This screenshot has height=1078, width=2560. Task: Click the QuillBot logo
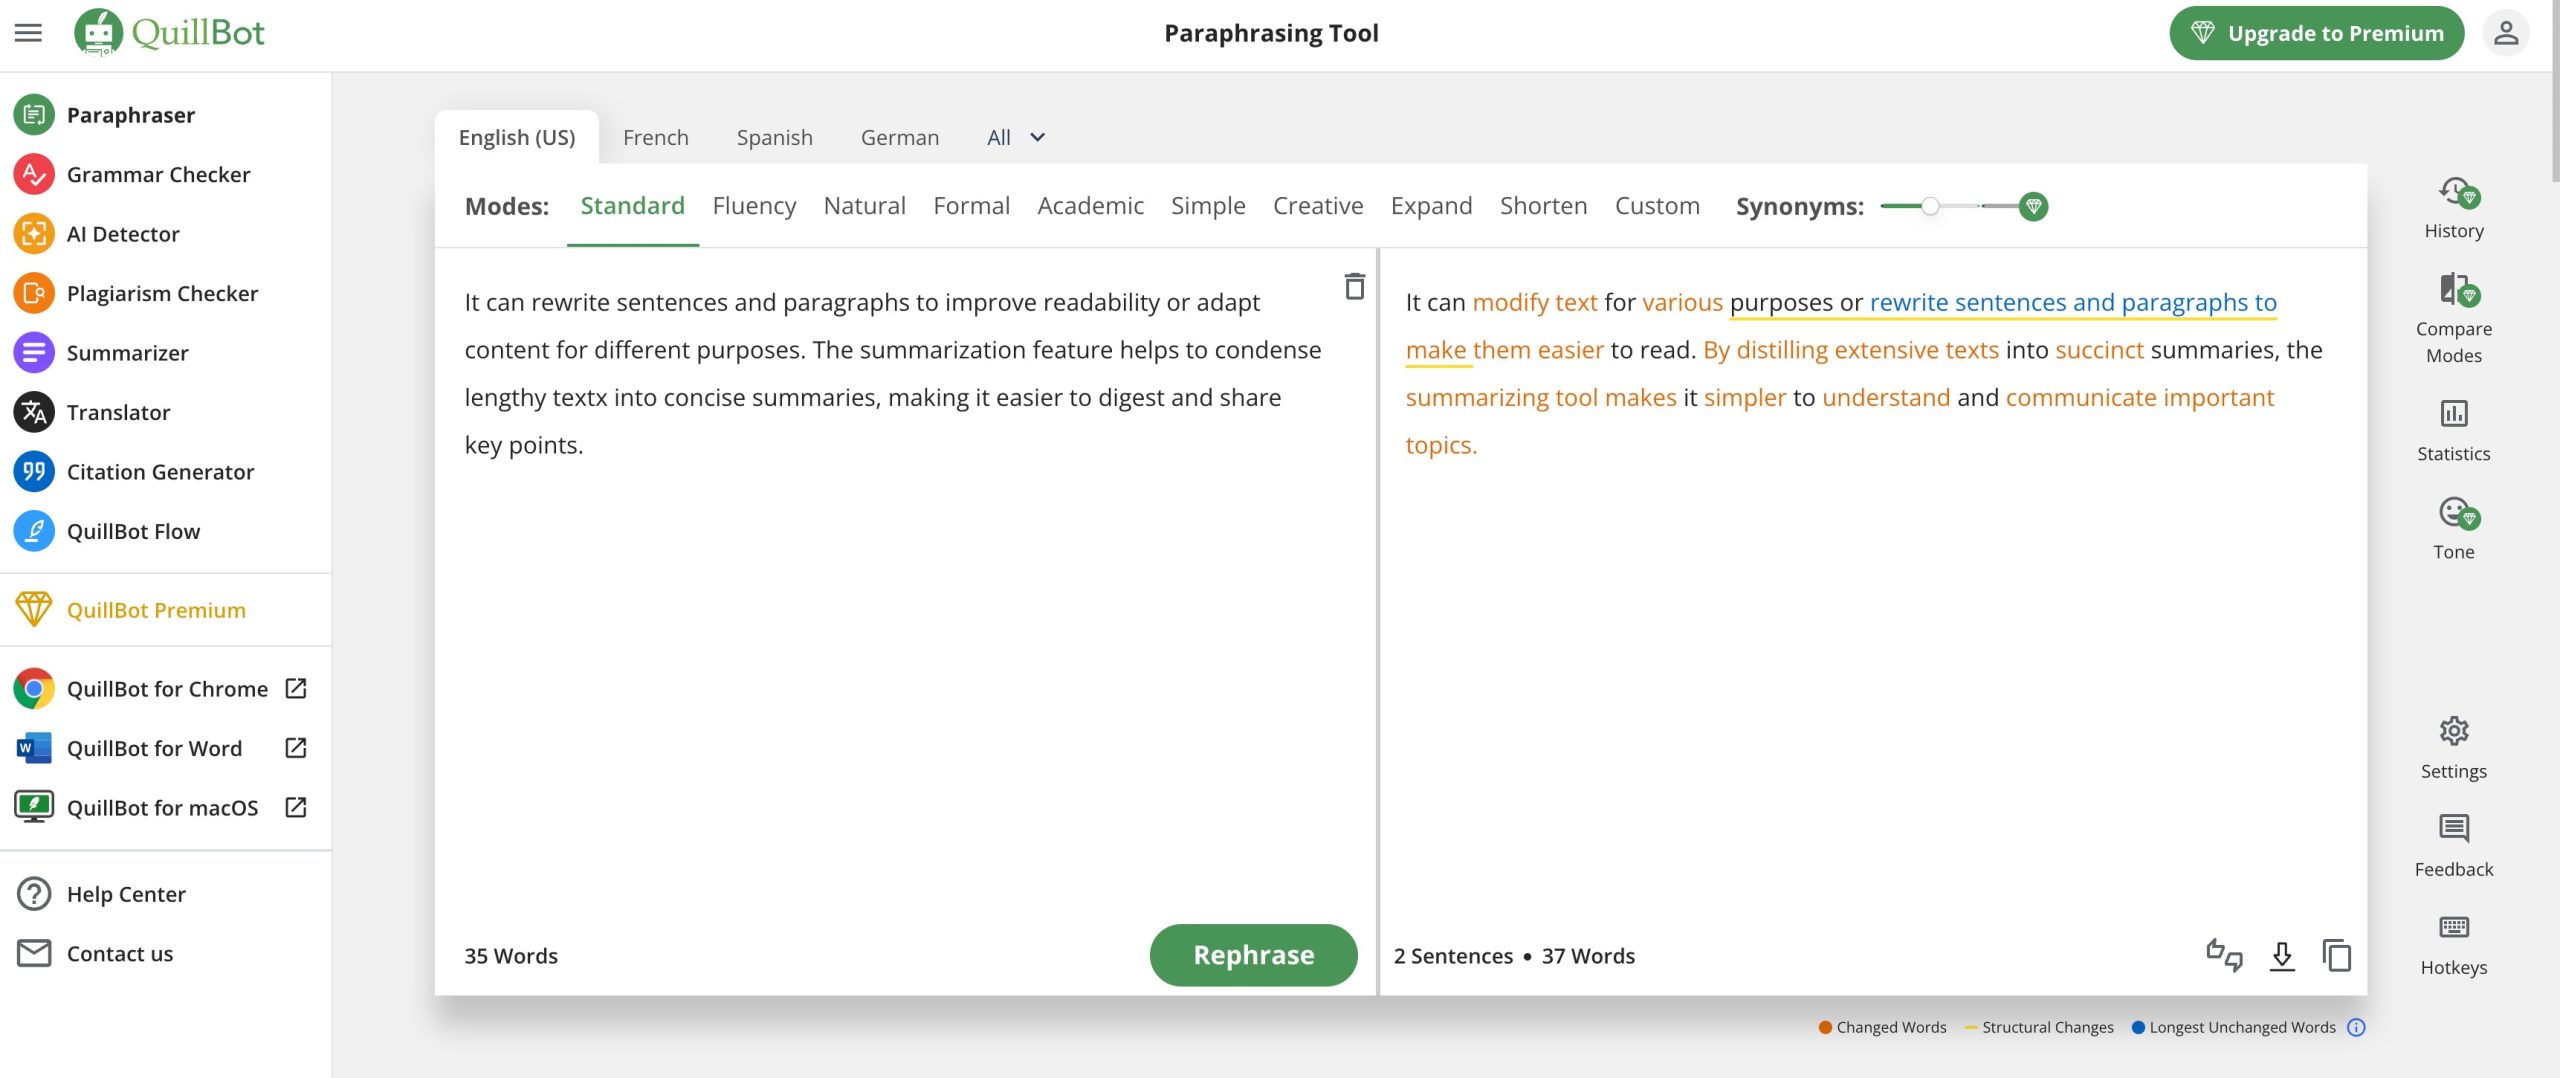[169, 33]
